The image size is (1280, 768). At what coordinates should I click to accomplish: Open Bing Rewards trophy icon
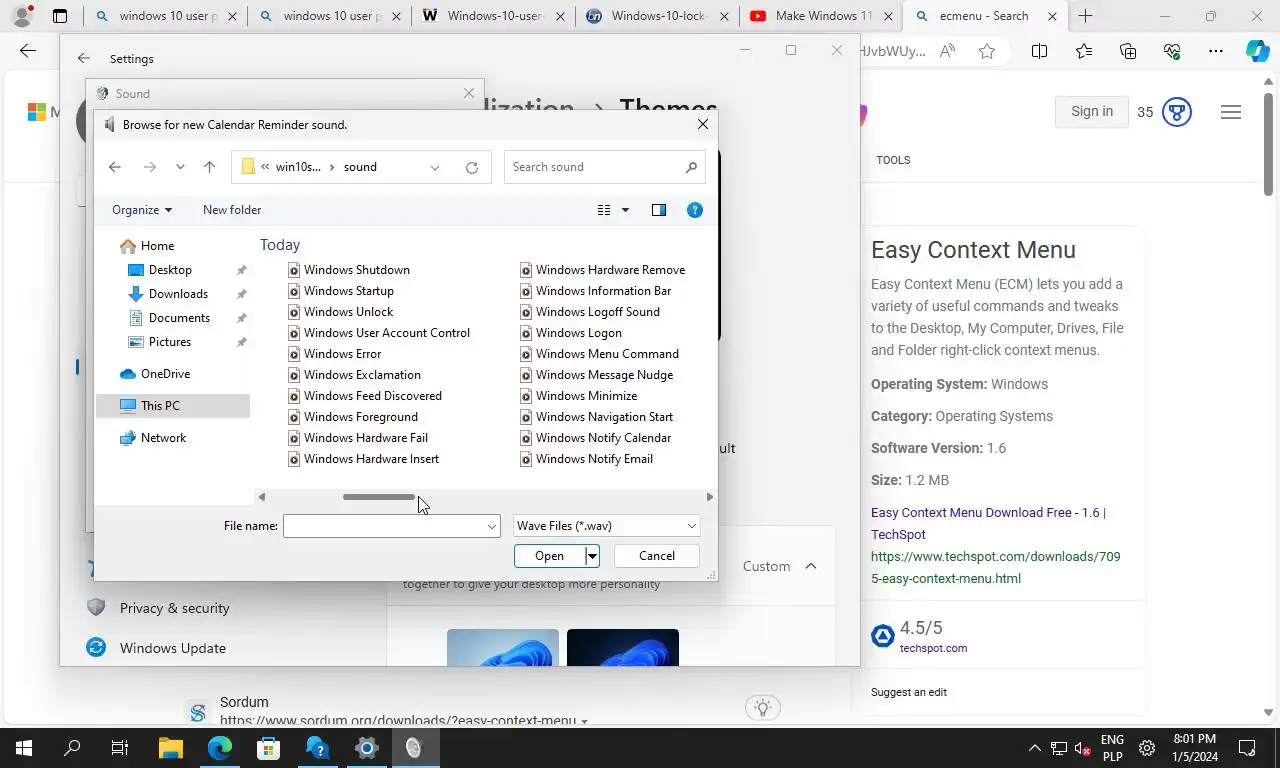pos(1177,112)
